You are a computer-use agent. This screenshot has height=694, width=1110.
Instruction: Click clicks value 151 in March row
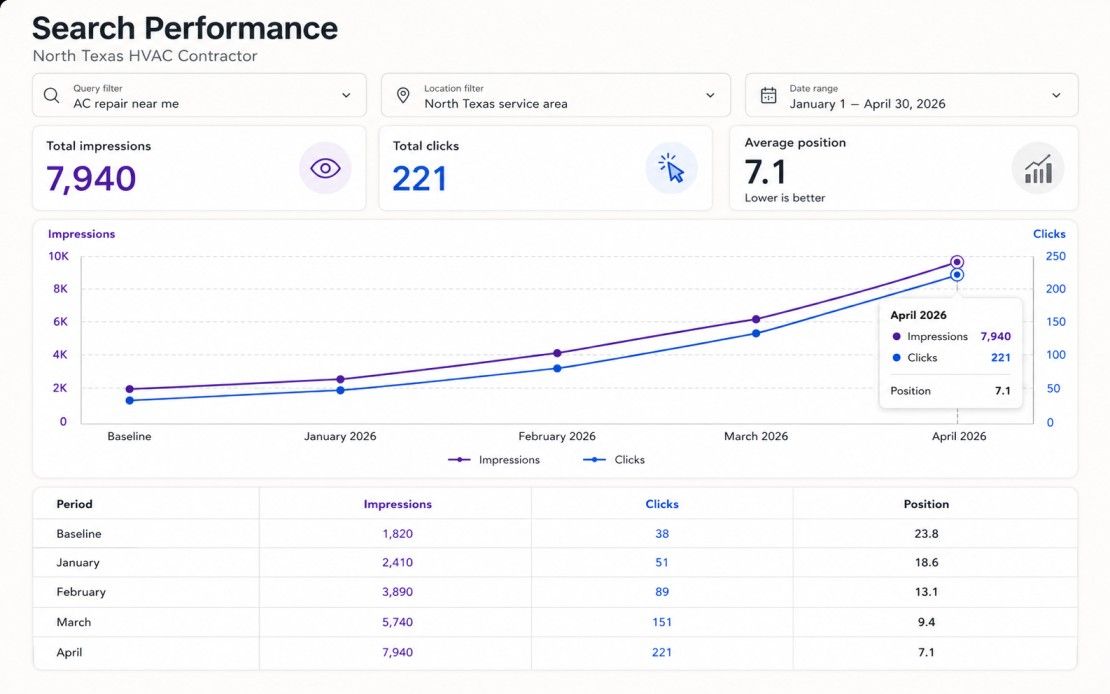662,622
